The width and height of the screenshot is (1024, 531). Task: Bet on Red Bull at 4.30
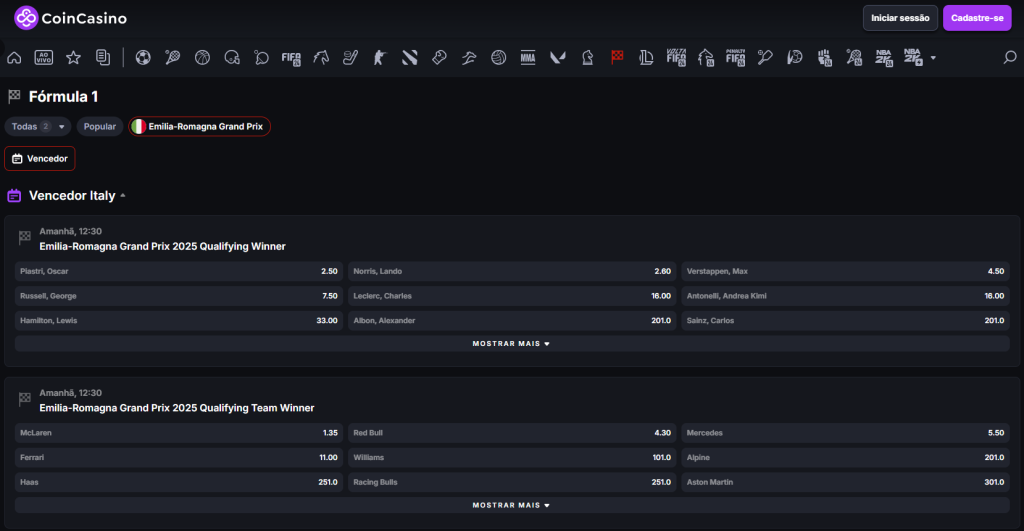coord(512,433)
